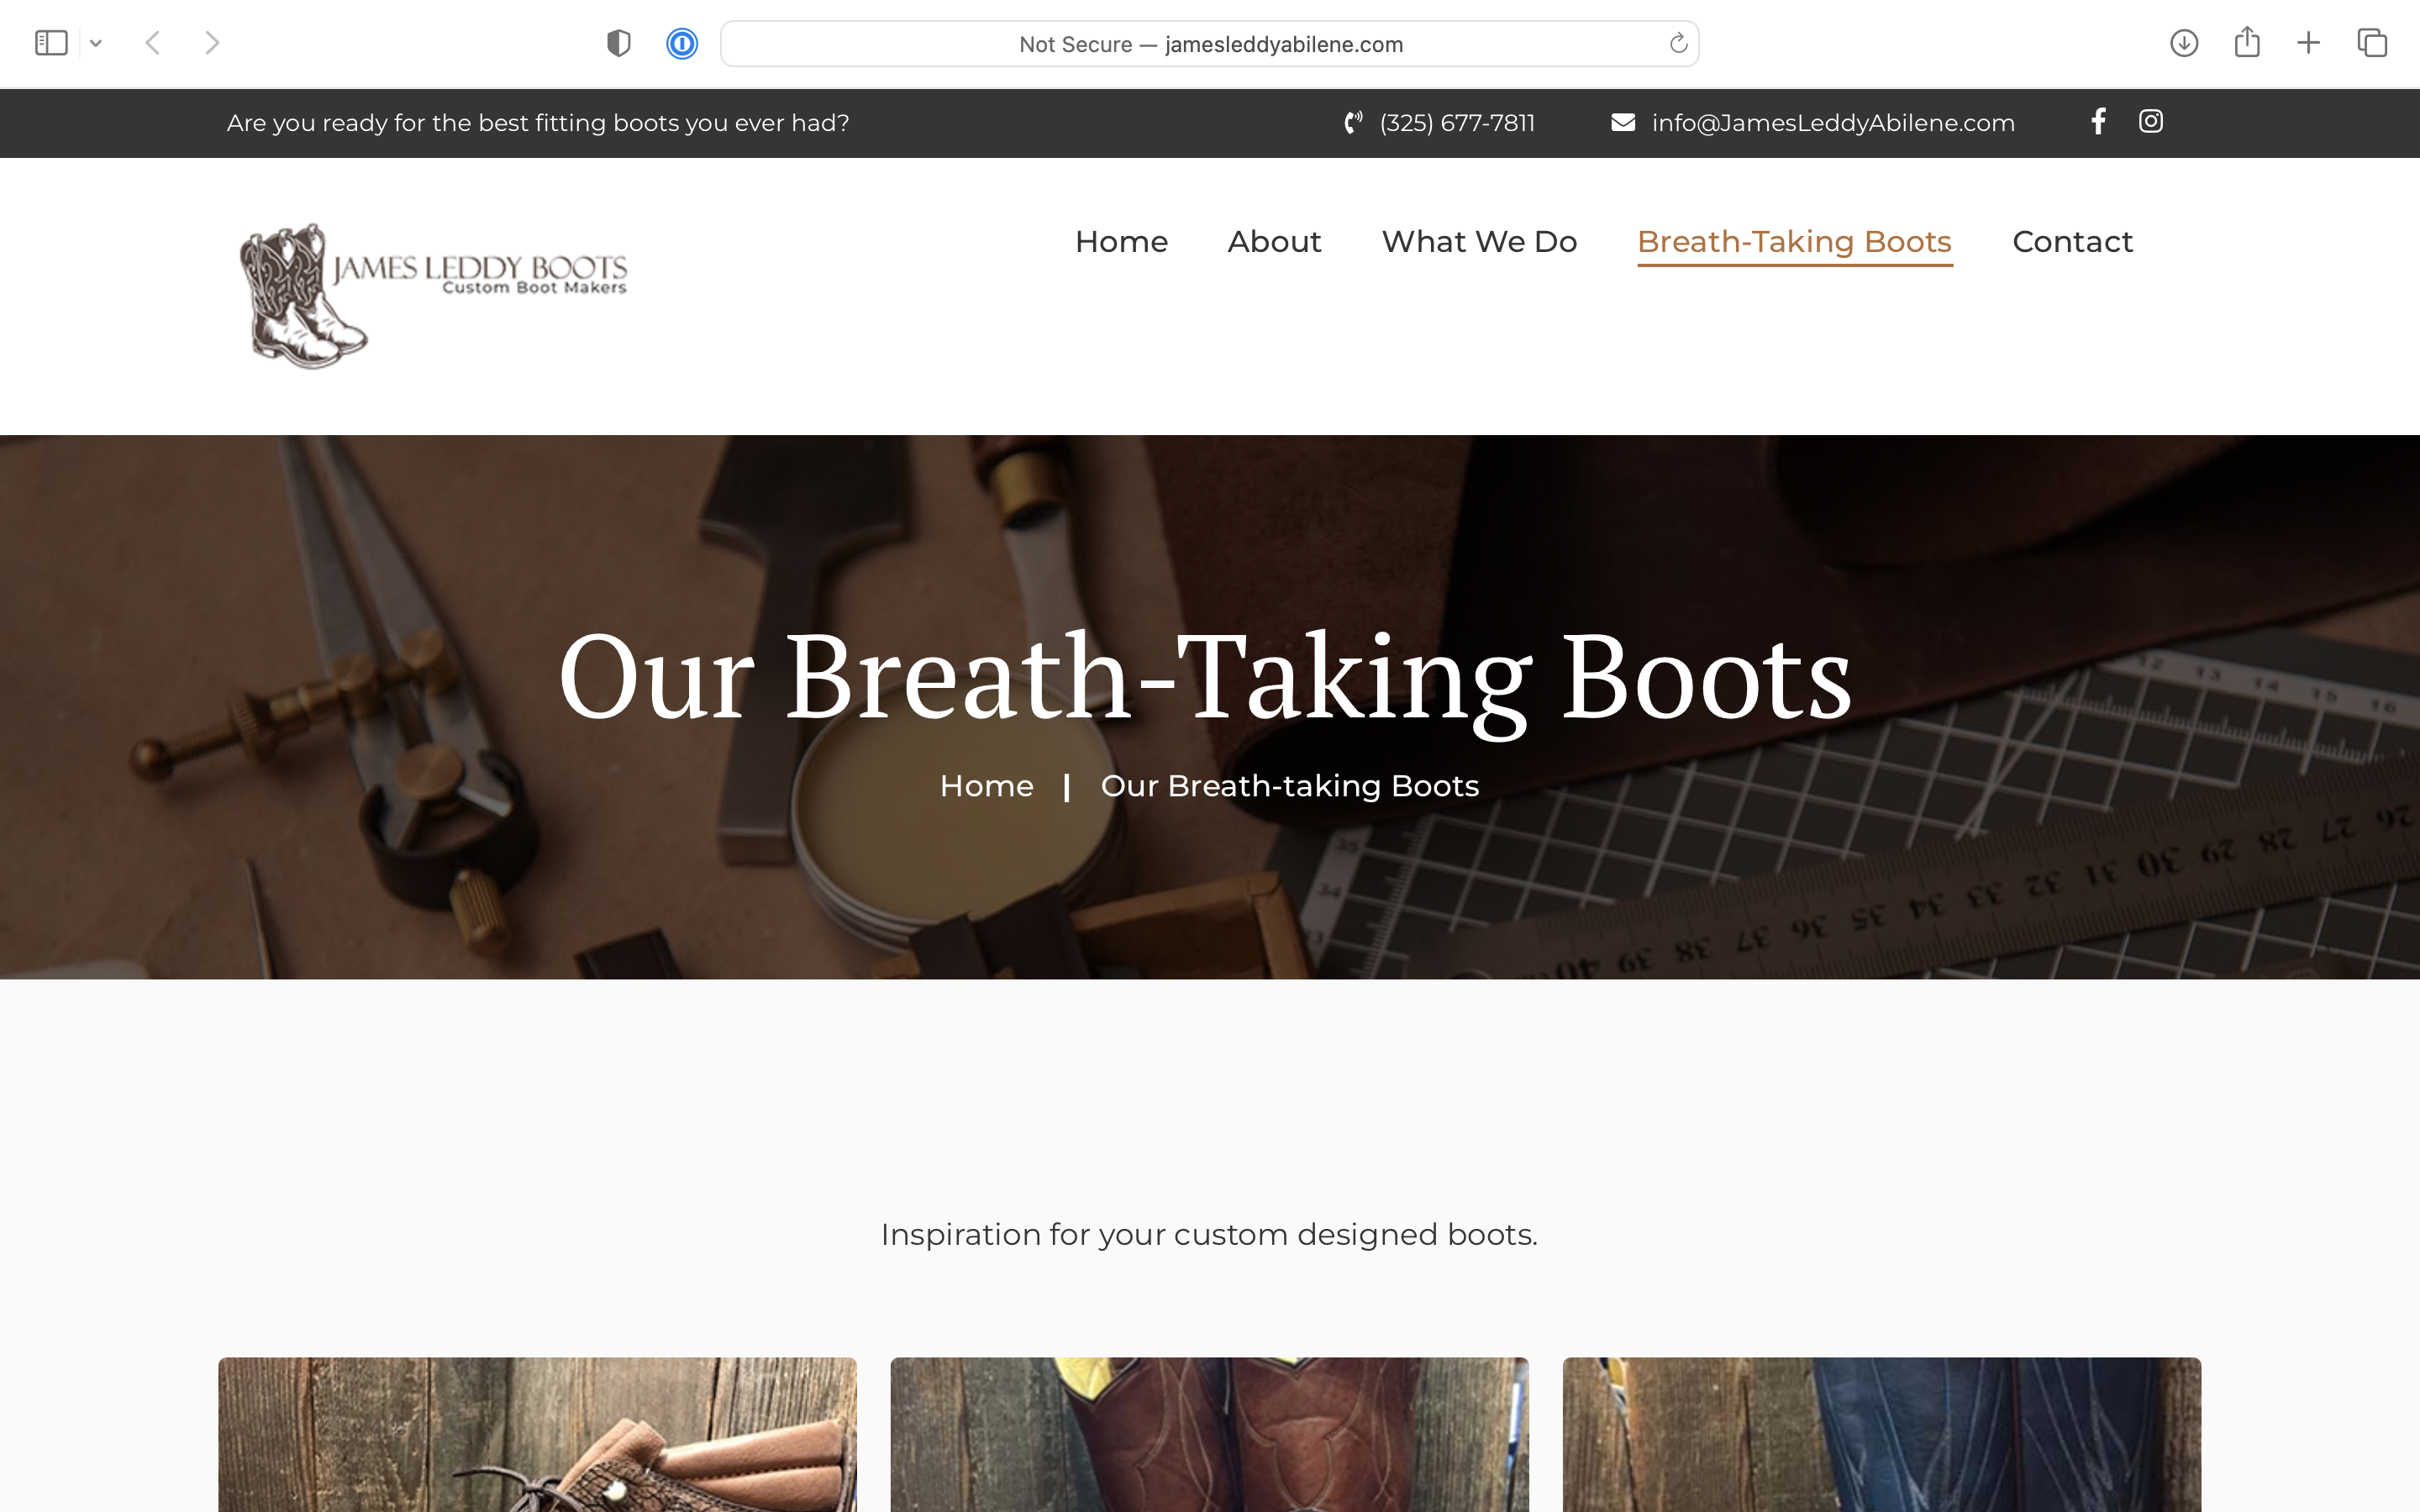
Task: Visit the Facebook page icon
Action: [2099, 121]
